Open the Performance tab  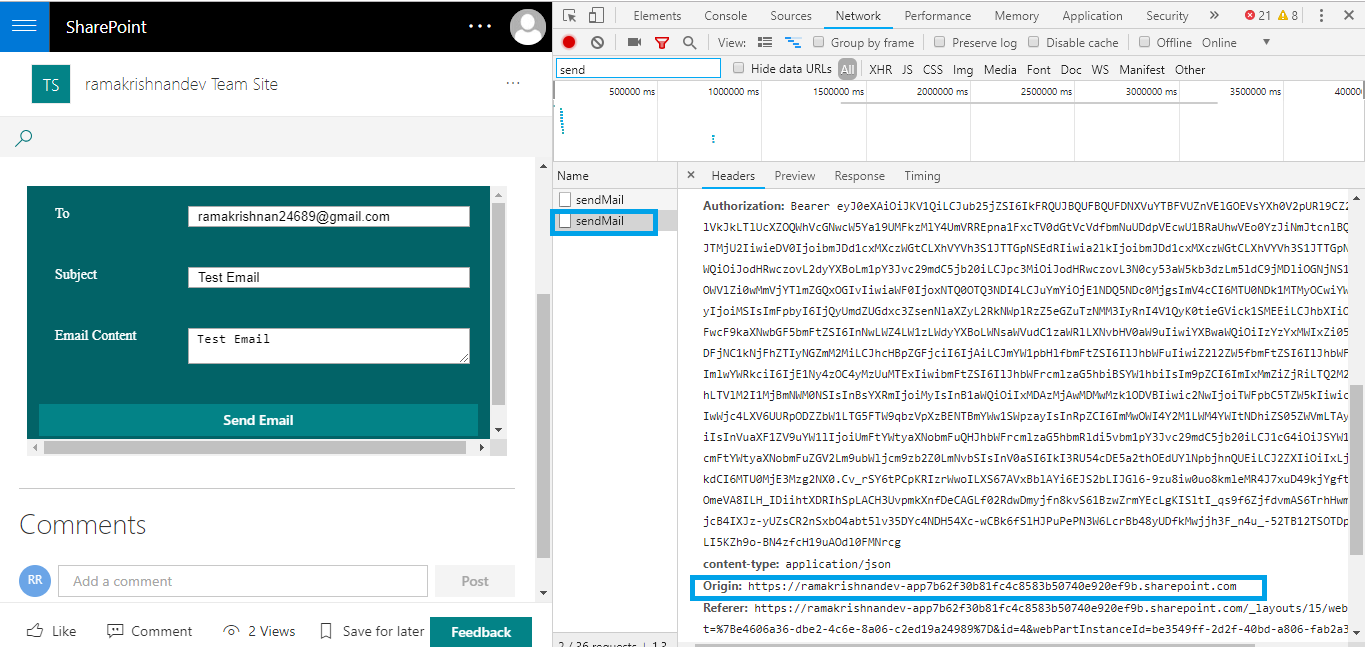938,15
